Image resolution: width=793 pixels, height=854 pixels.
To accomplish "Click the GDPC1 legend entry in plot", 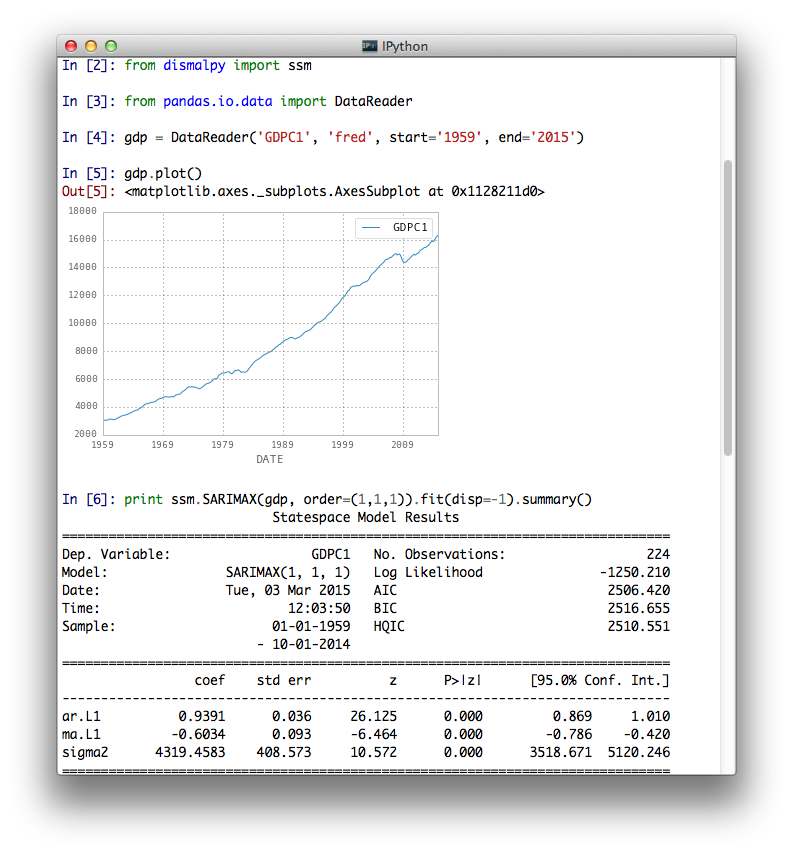I will coord(394,227).
